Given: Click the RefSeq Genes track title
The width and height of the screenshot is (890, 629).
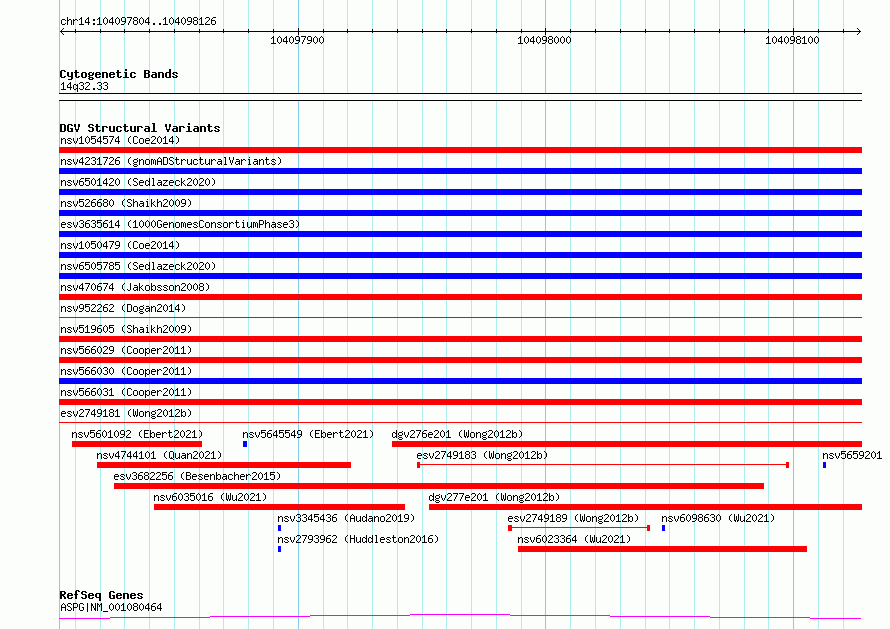Looking at the screenshot, I should [101, 596].
